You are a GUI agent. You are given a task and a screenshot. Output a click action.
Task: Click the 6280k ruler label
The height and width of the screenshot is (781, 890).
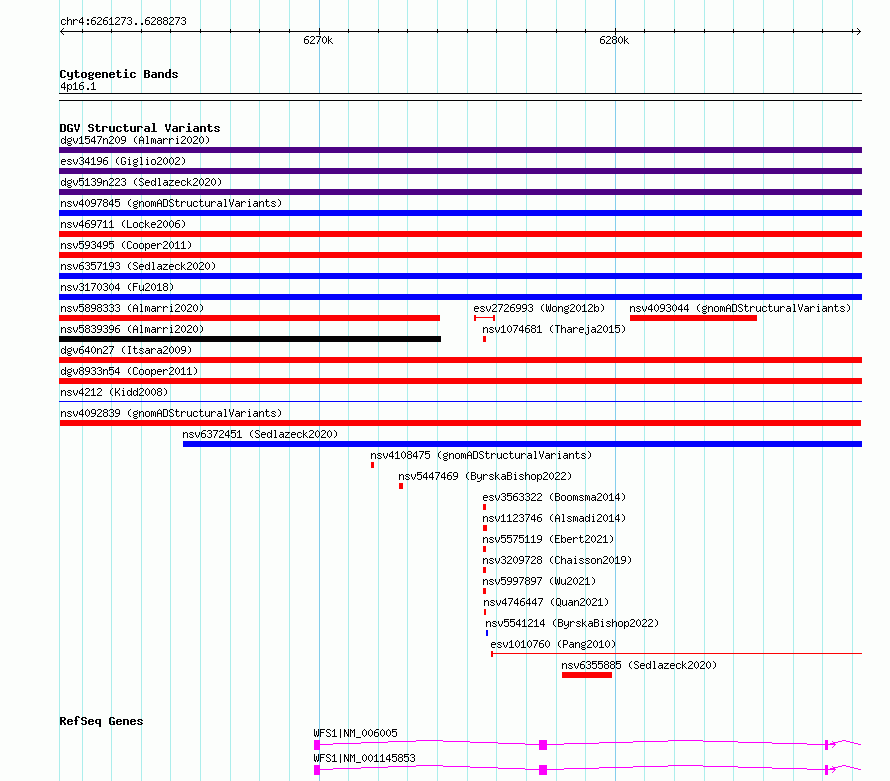[614, 40]
